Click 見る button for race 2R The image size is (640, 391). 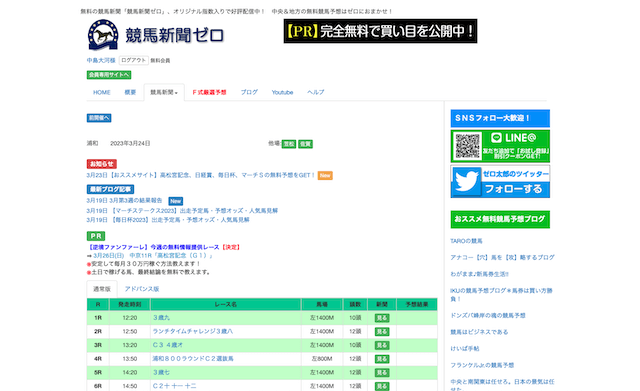pyautogui.click(x=382, y=331)
